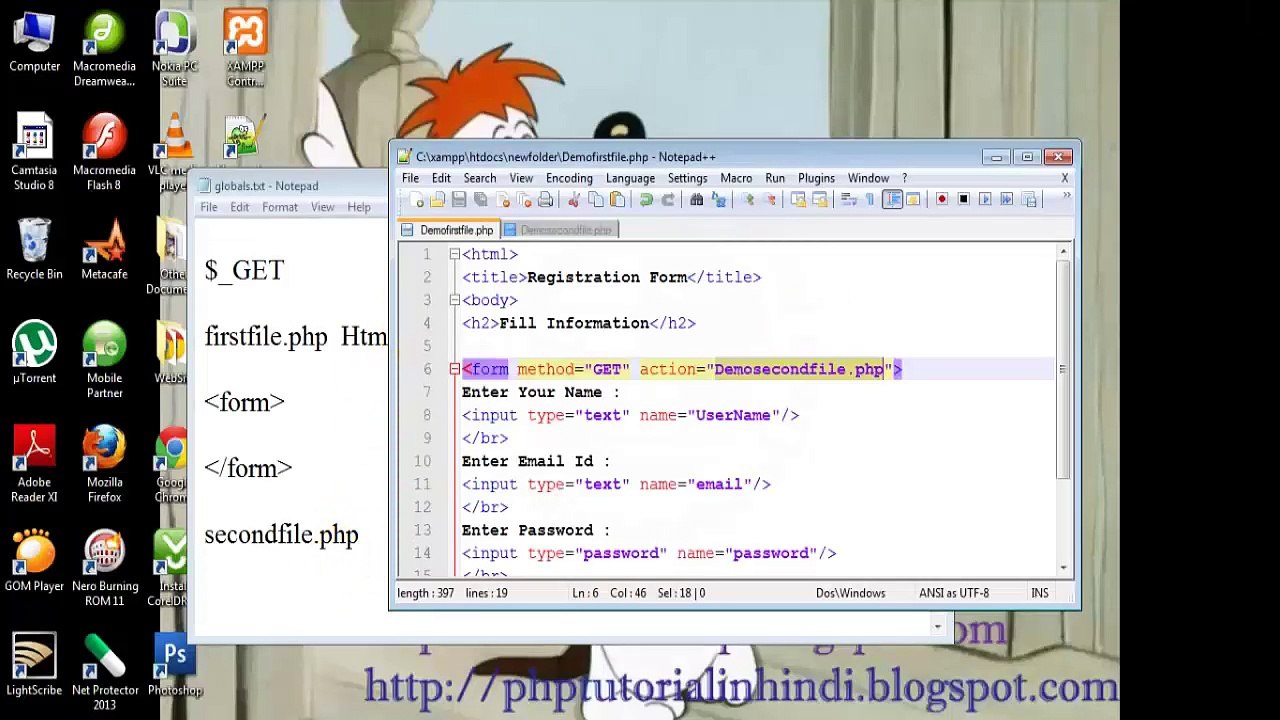The image size is (1280, 720).
Task: Collapse the html fold marker on line 1
Action: pyautogui.click(x=454, y=254)
